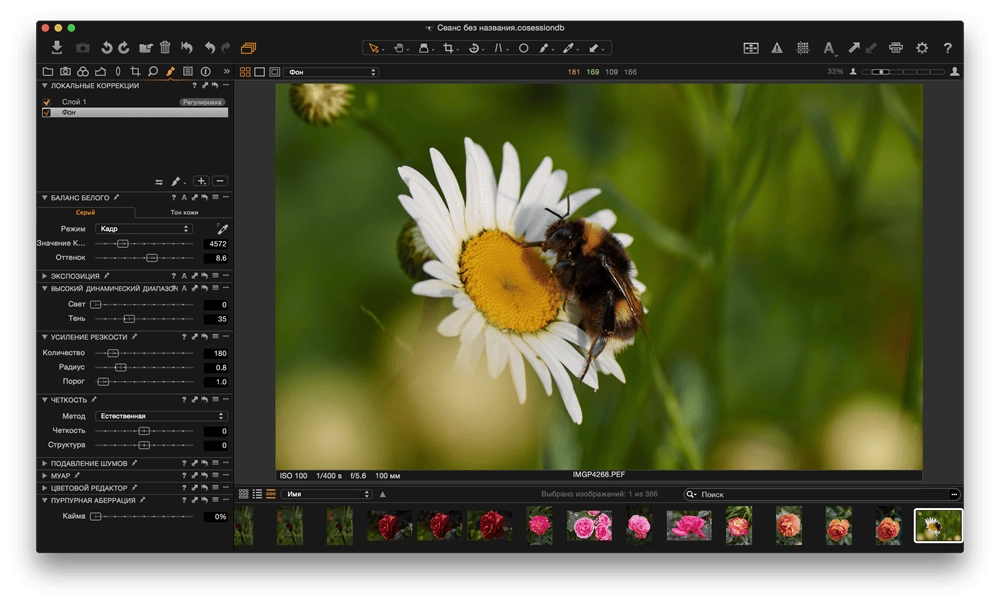
Task: Open the Metadata info tool tab
Action: click(x=205, y=71)
